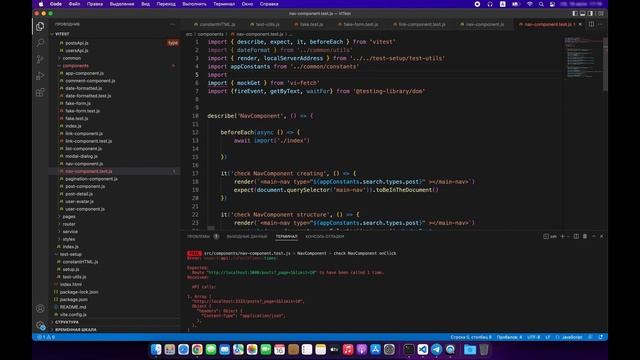Toggle secondary sidebar layout button
This screenshot has height=360, width=640.
pos(590,13)
